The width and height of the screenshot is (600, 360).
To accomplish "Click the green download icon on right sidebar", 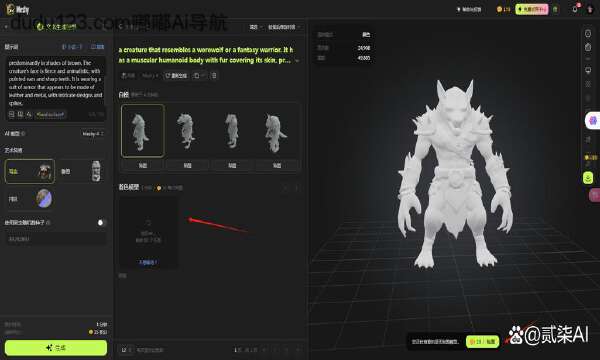I will [588, 178].
